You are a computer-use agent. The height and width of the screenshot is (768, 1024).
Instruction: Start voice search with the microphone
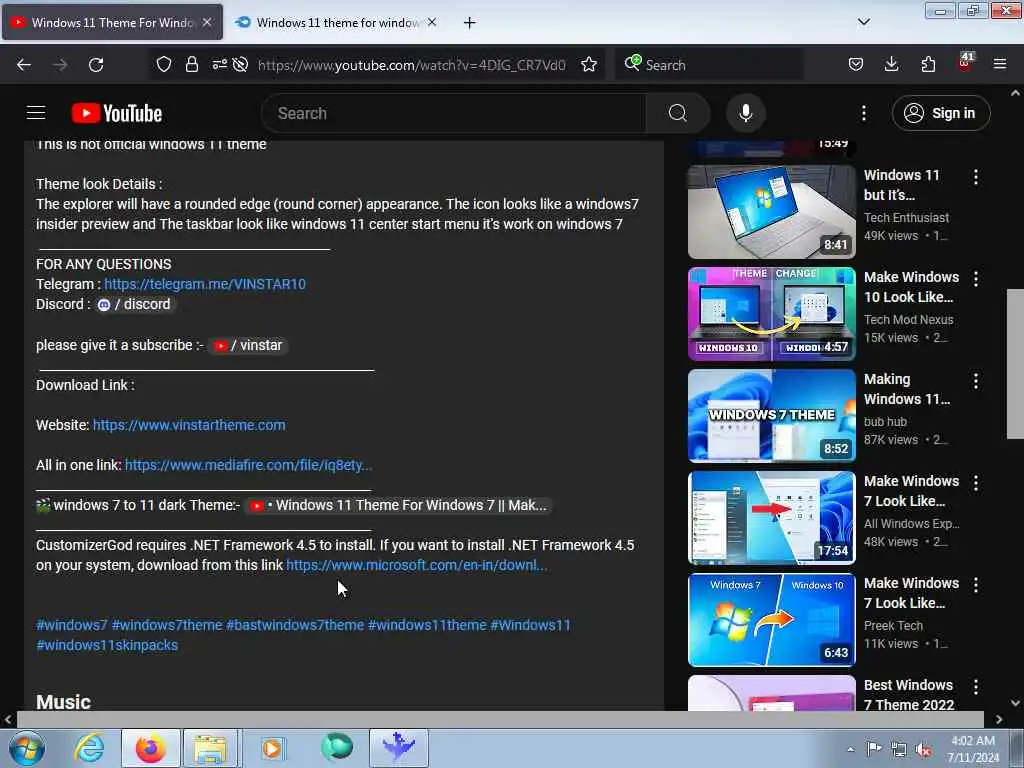[746, 113]
